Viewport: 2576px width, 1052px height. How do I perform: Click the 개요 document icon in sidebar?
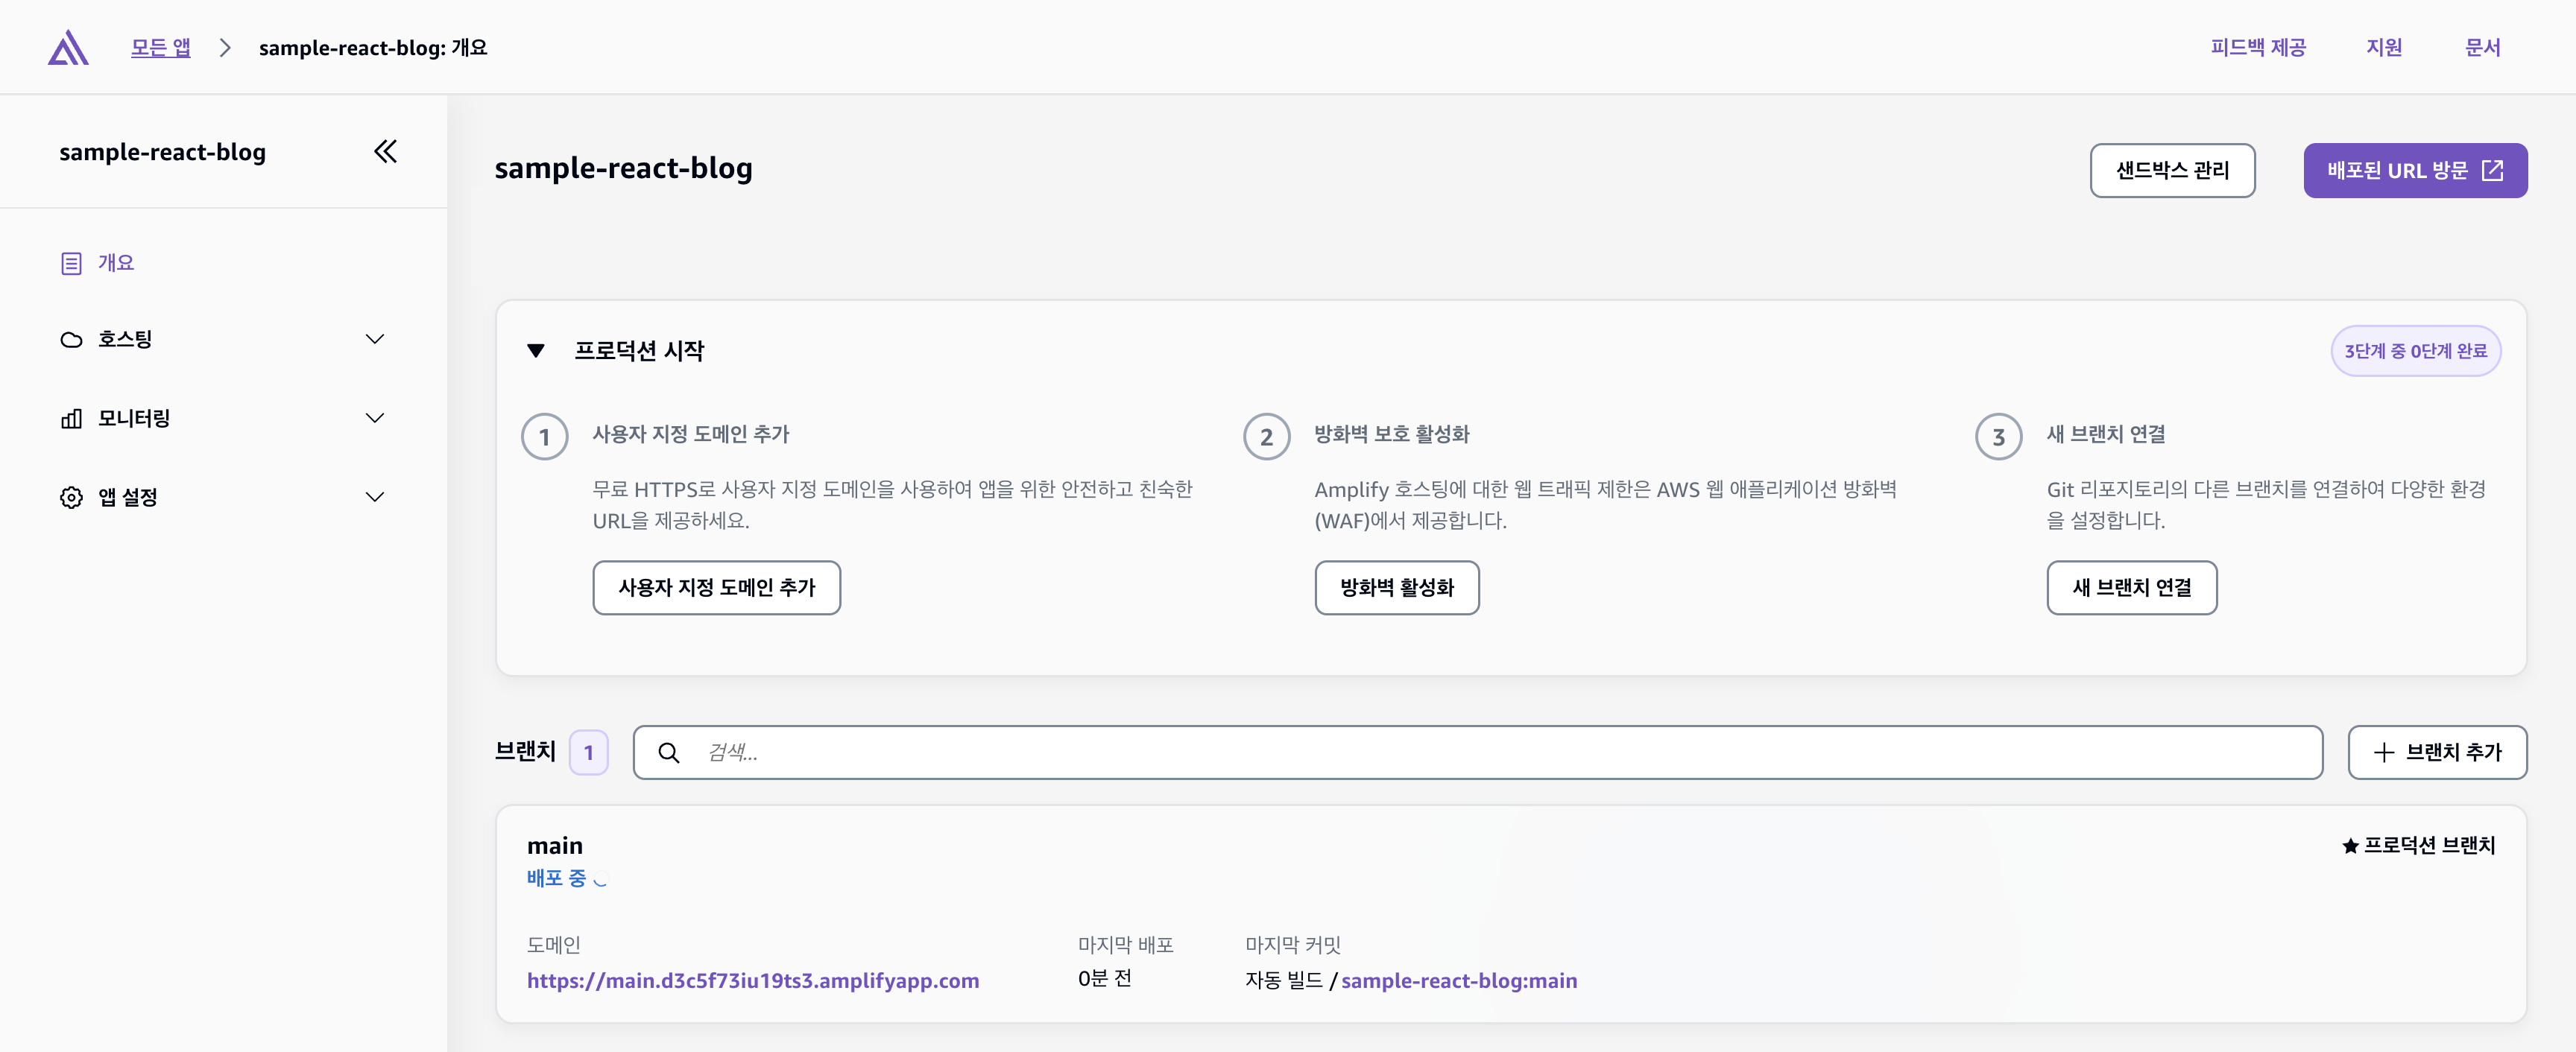coord(71,263)
